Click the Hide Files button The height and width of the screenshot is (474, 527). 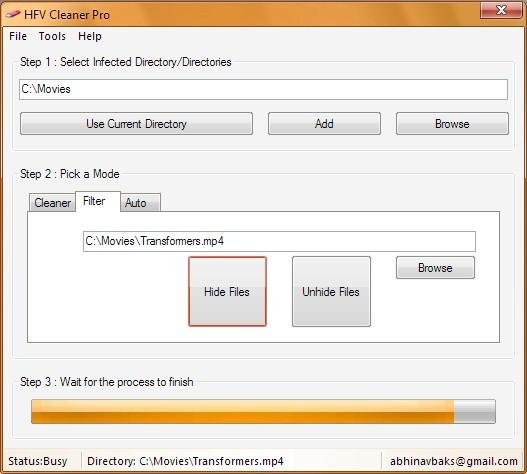click(x=228, y=291)
